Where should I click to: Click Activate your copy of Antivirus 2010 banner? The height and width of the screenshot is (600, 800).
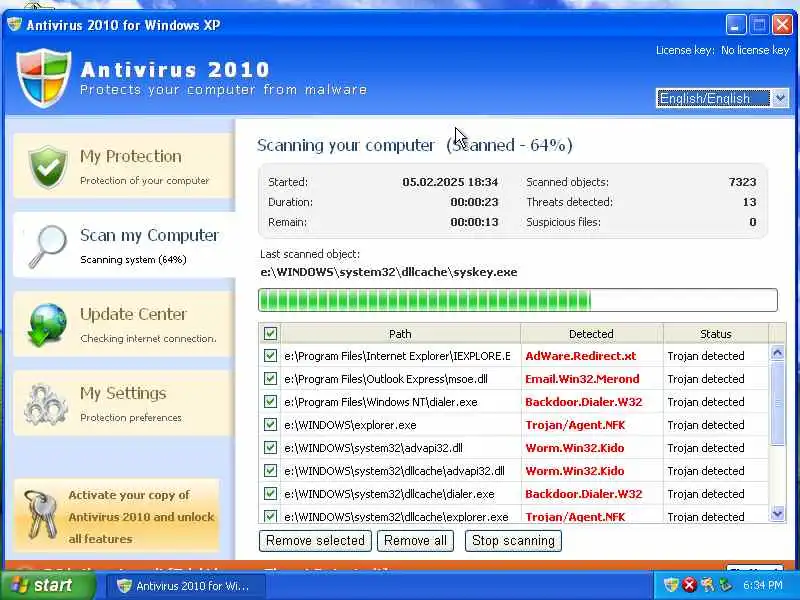click(x=117, y=516)
